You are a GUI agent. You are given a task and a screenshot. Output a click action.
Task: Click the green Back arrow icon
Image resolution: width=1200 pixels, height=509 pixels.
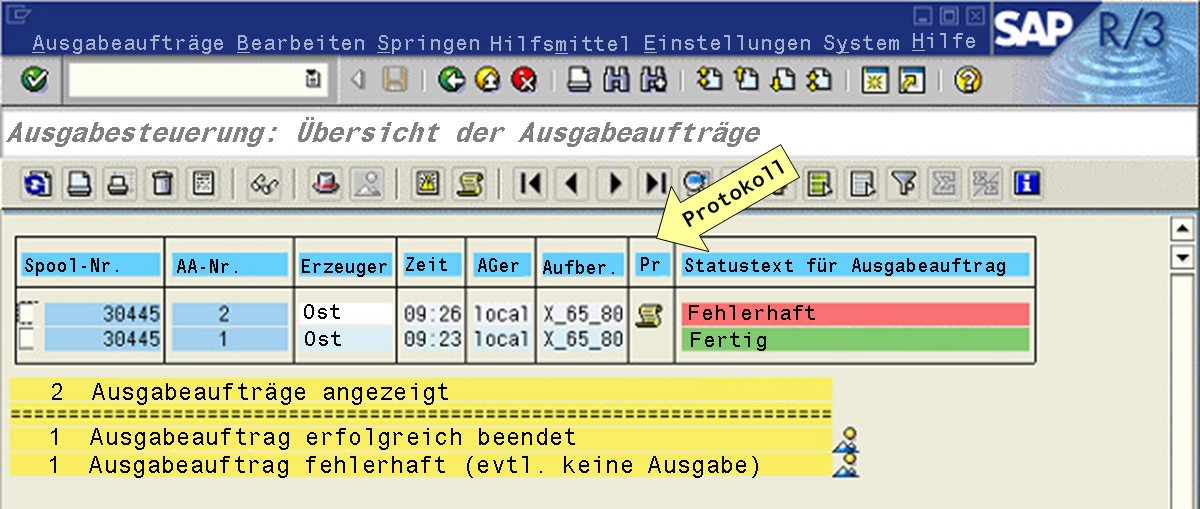pos(451,80)
